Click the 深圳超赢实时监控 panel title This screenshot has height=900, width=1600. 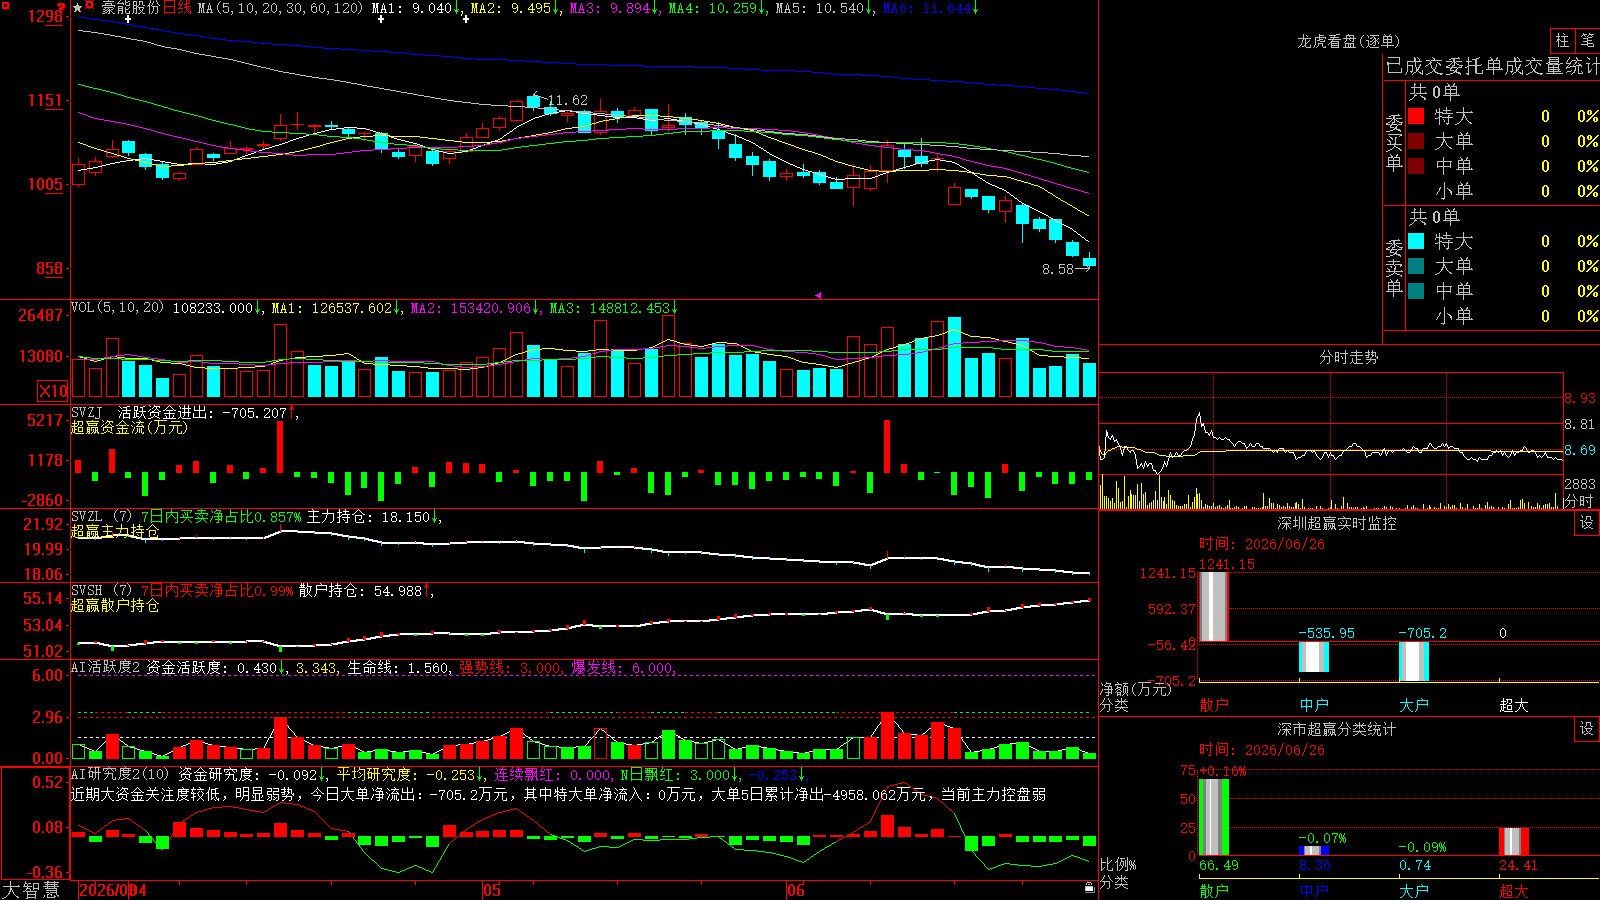pos(1336,523)
